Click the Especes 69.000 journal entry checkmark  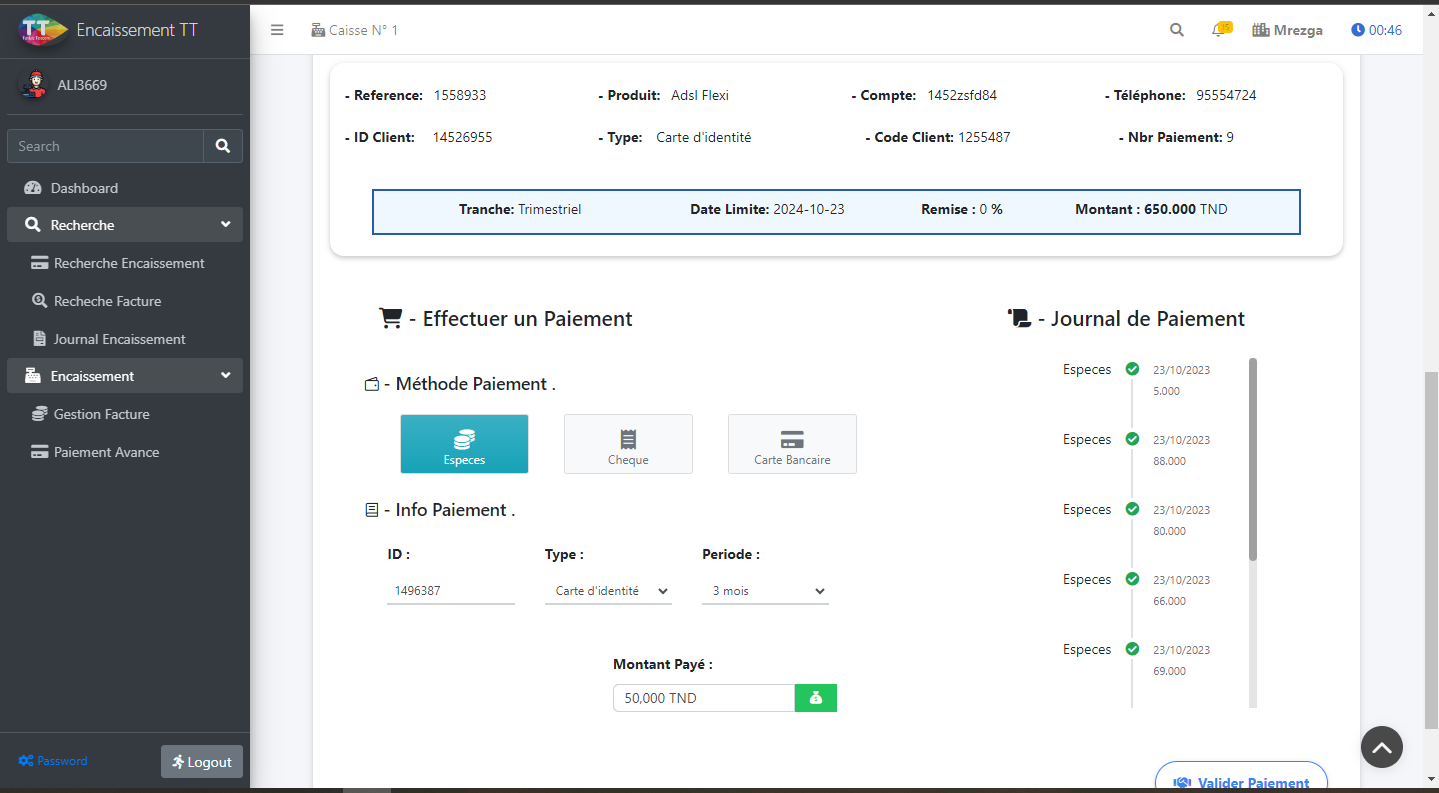click(x=1132, y=649)
